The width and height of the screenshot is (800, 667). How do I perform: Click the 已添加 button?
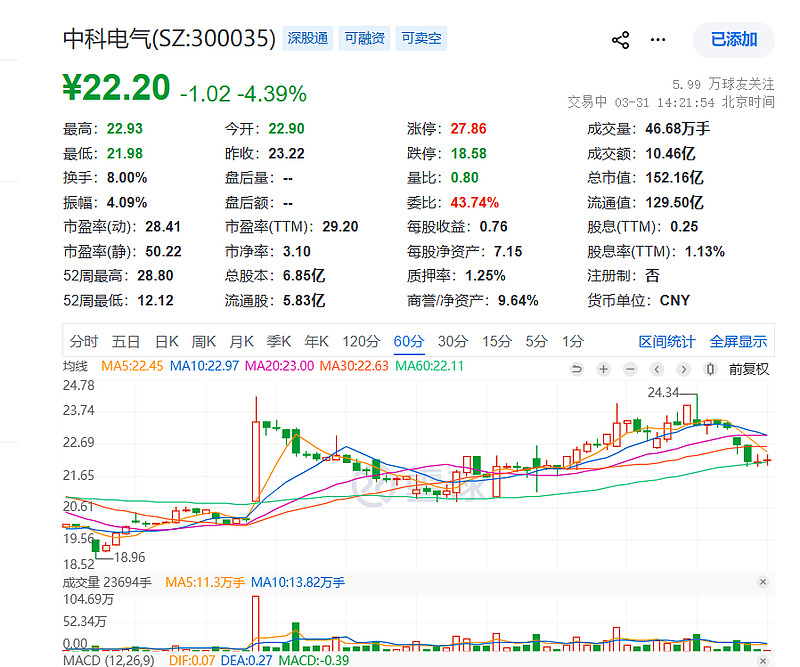pos(734,39)
